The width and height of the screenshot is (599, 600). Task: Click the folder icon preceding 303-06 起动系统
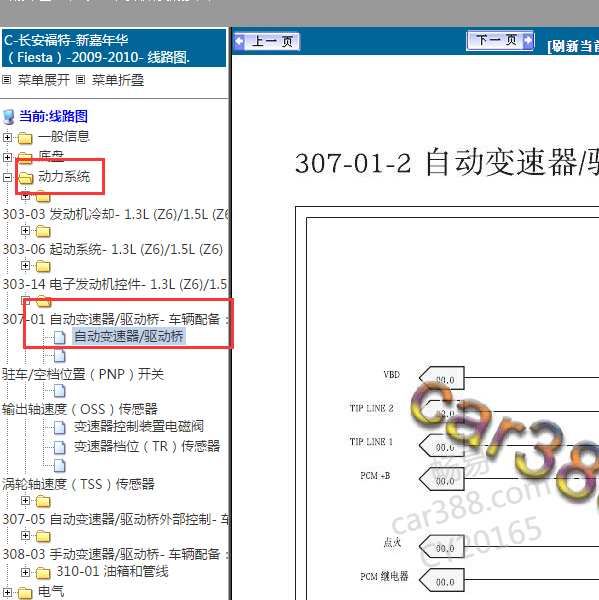click(x=43, y=231)
